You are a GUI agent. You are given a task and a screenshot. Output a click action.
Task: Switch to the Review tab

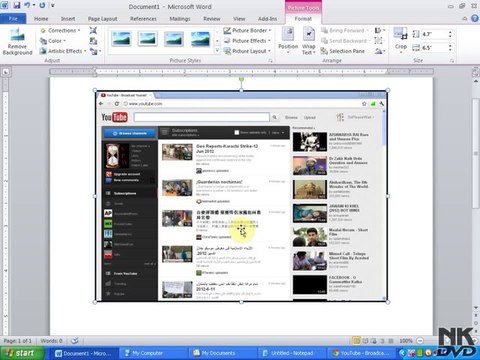pyautogui.click(x=211, y=19)
